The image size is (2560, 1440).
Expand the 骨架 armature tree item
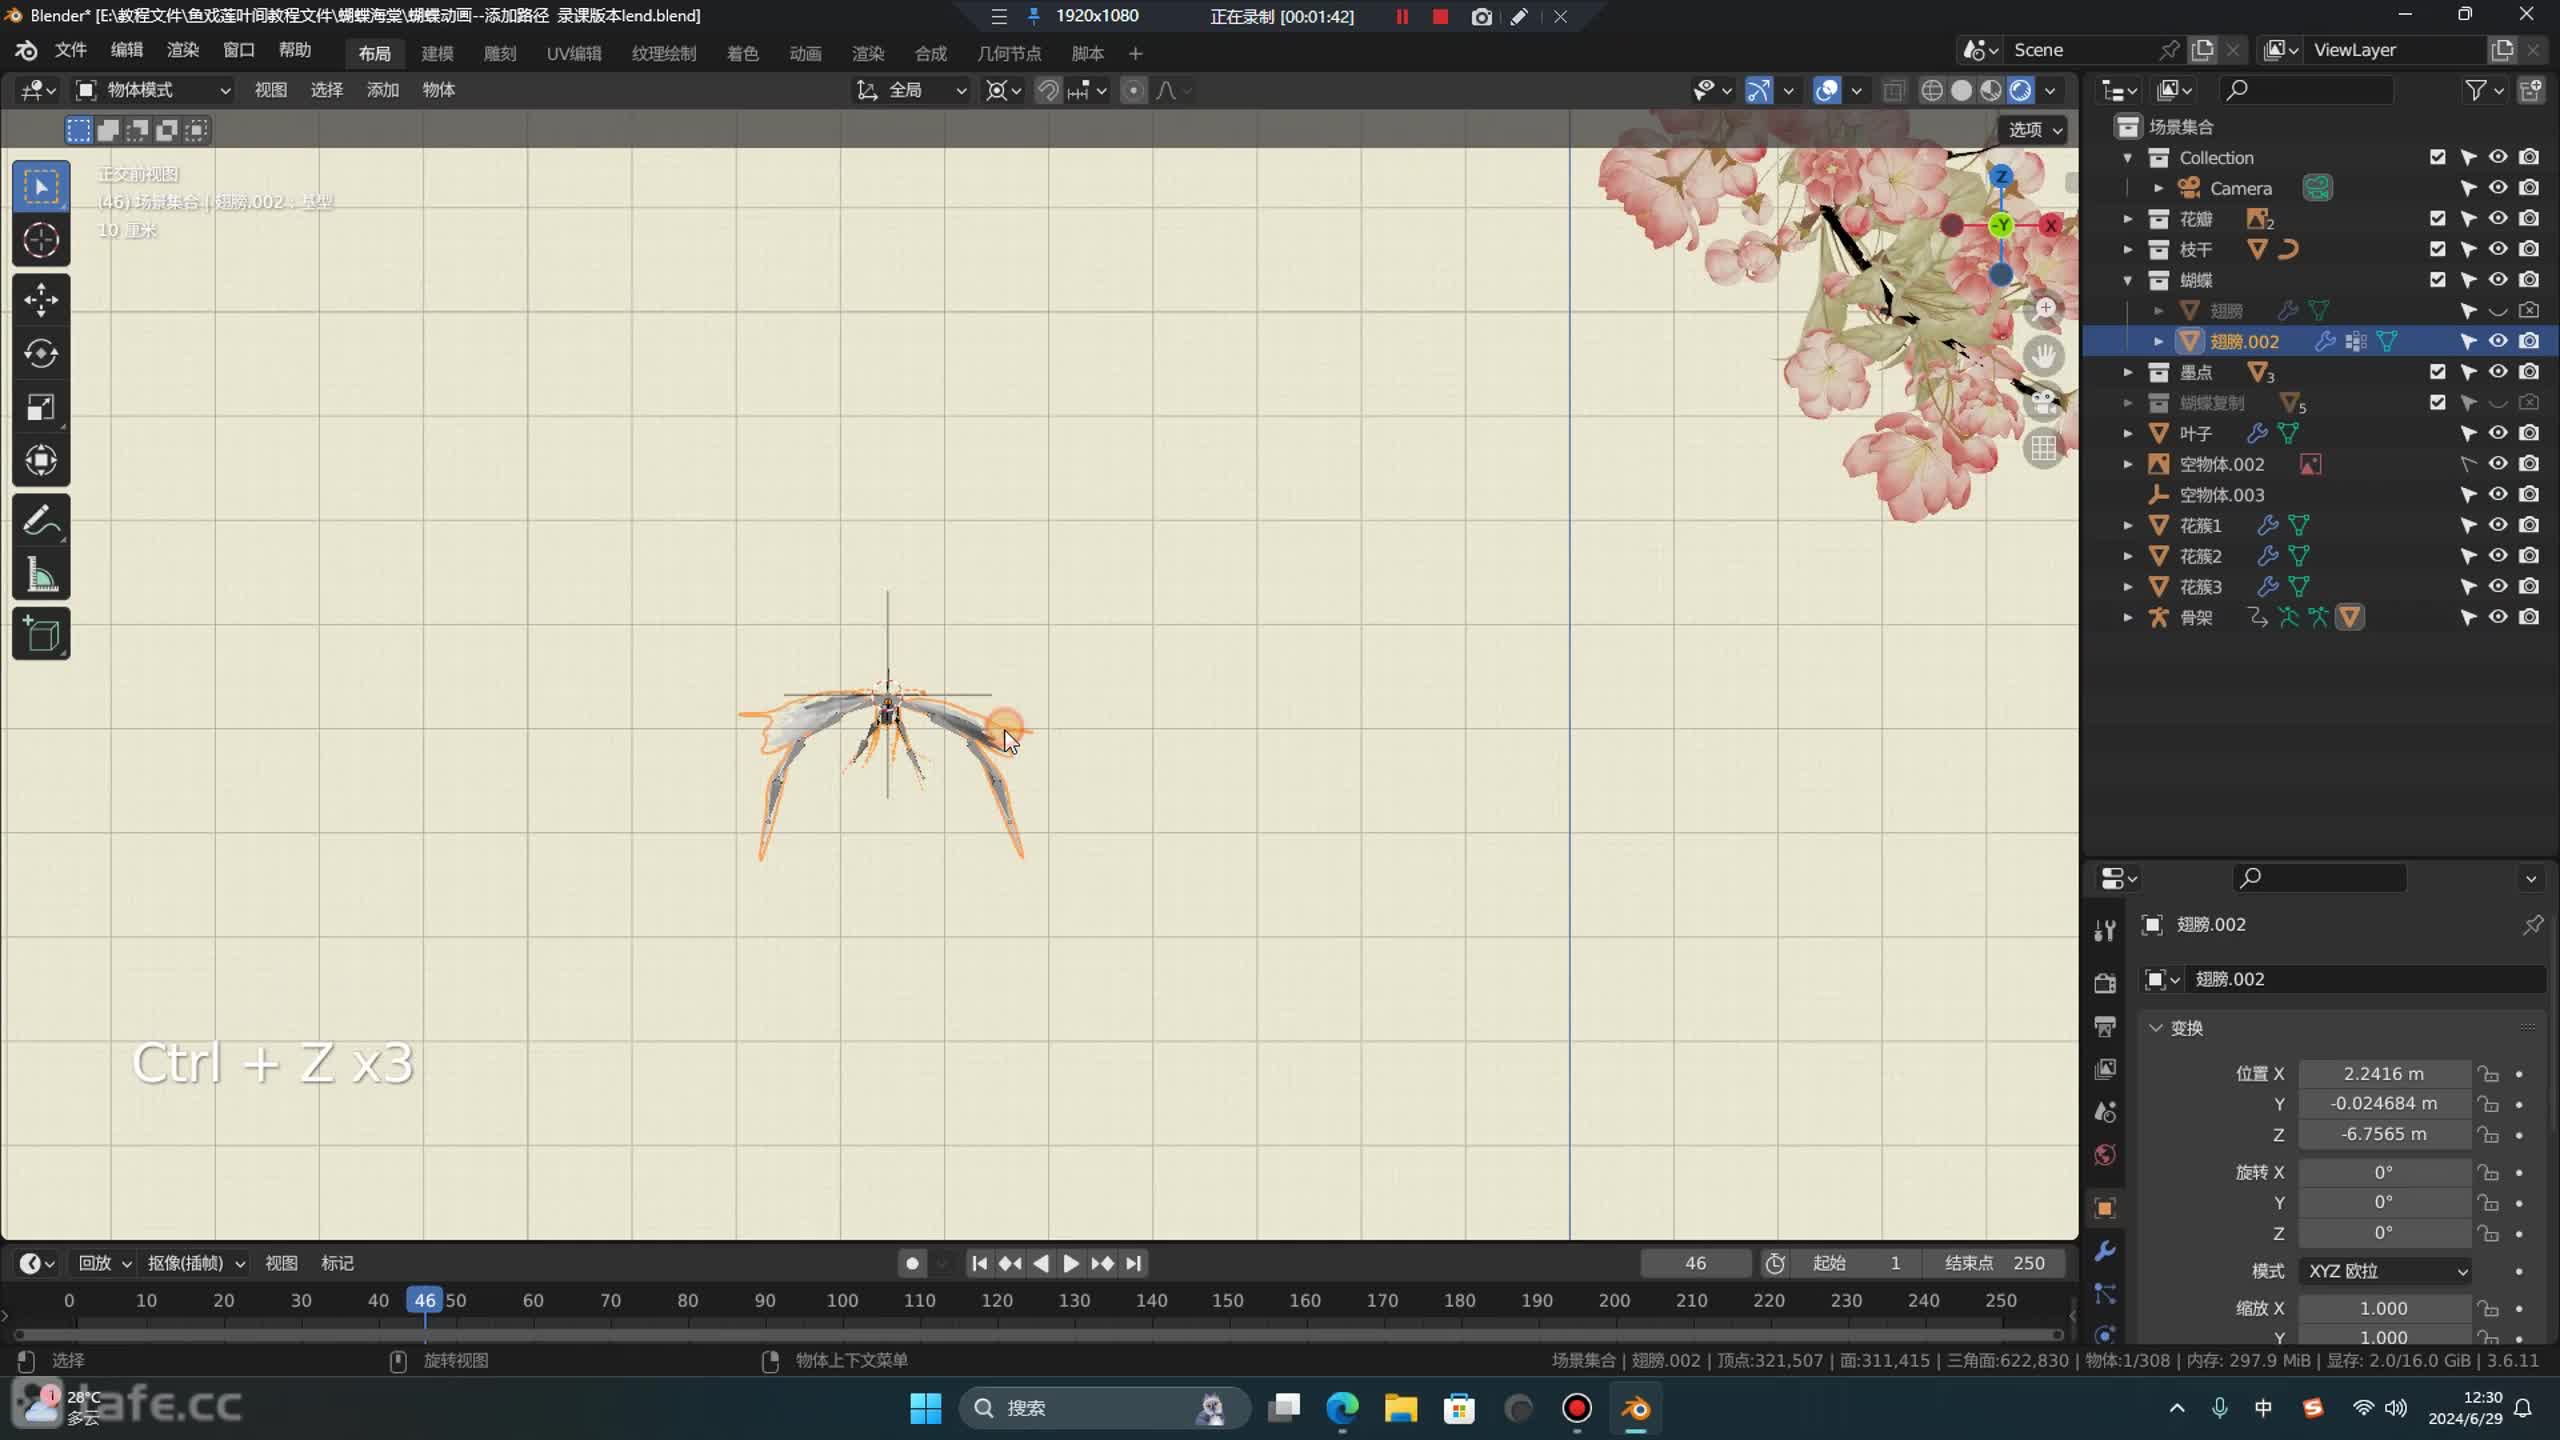click(x=2128, y=618)
